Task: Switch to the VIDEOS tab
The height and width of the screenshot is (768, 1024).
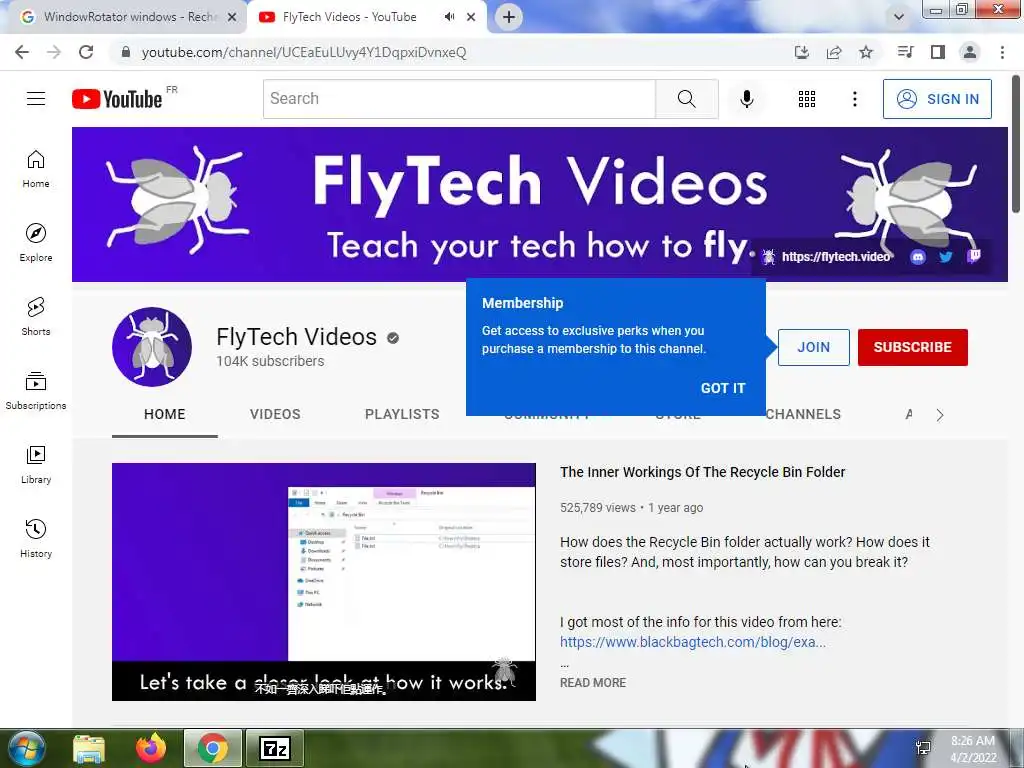Action: click(275, 414)
